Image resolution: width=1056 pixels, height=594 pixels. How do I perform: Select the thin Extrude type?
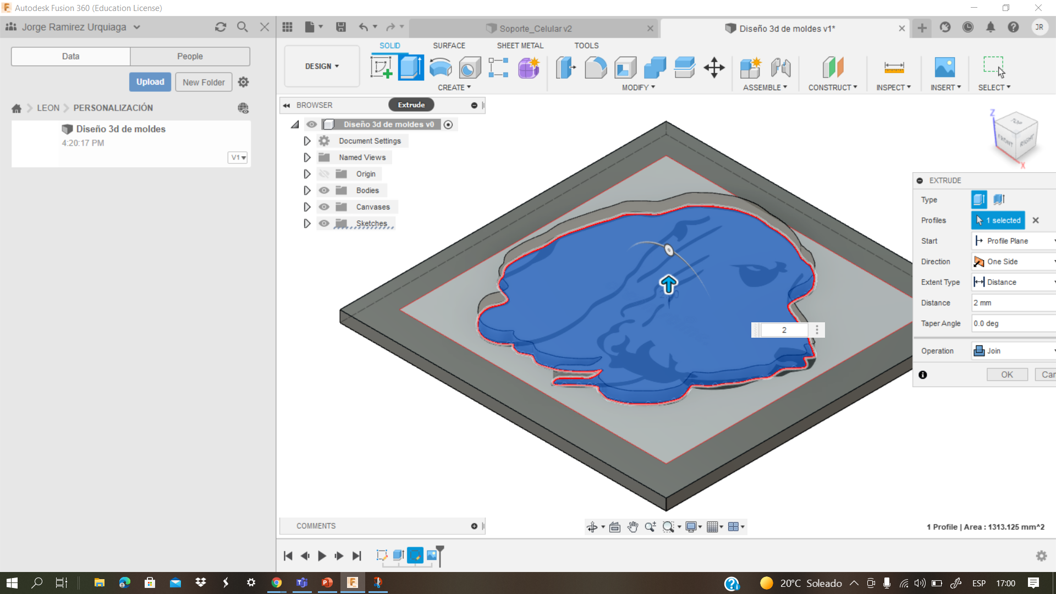(999, 199)
